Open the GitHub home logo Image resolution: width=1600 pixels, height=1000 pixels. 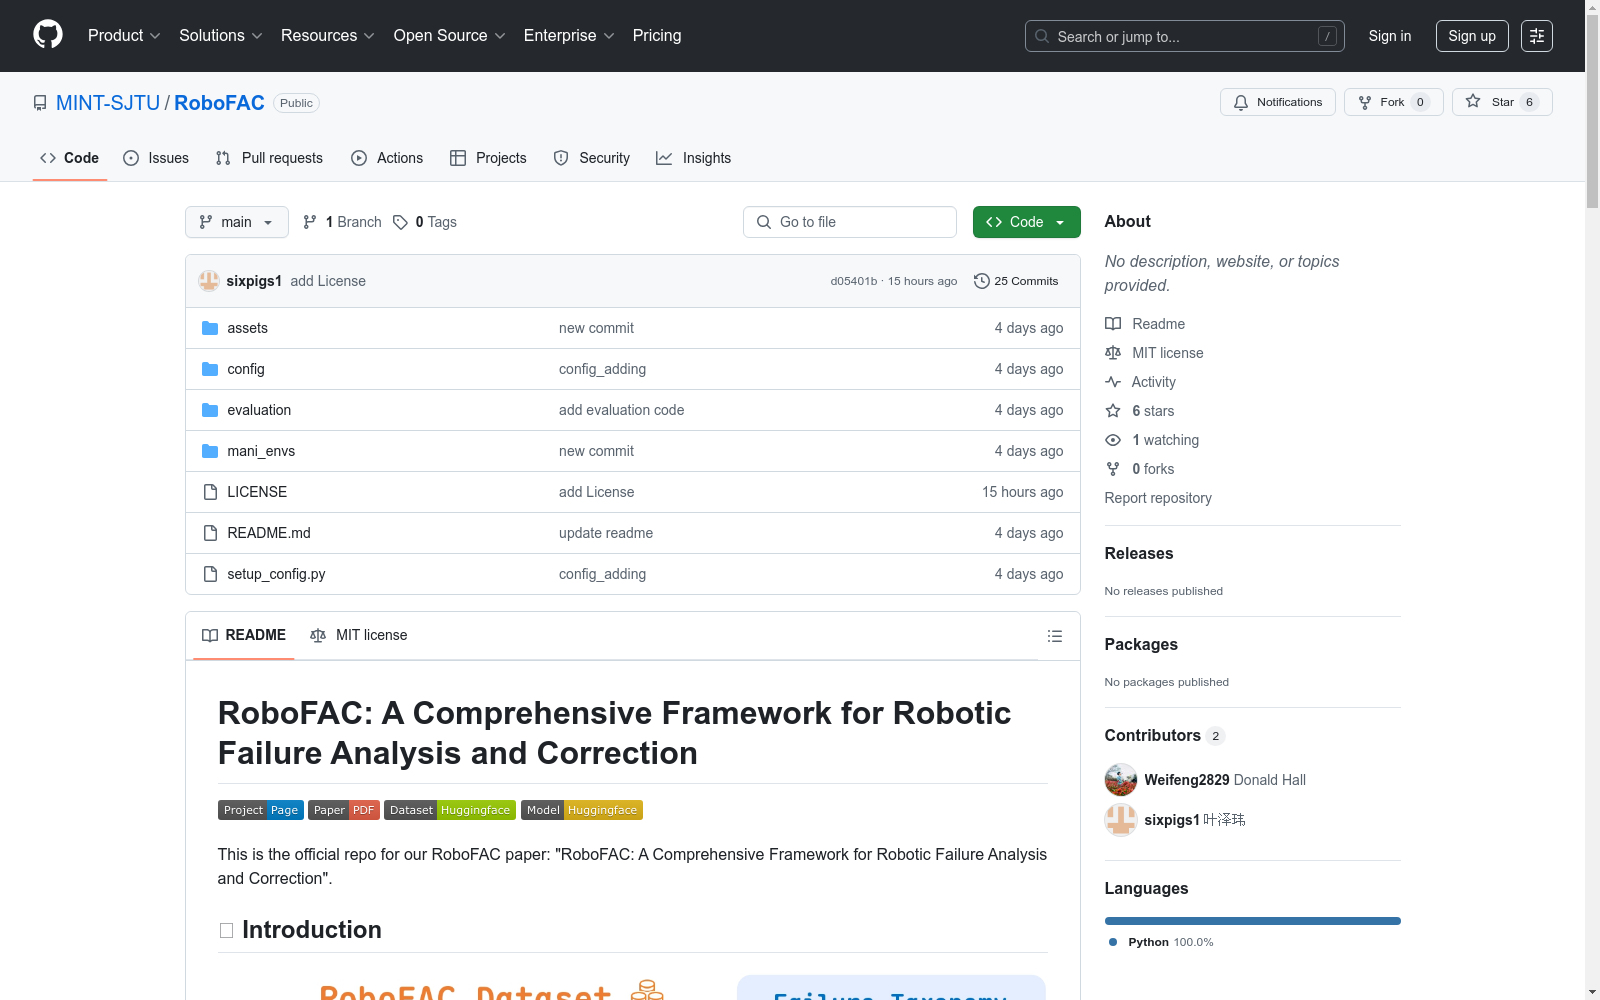48,35
